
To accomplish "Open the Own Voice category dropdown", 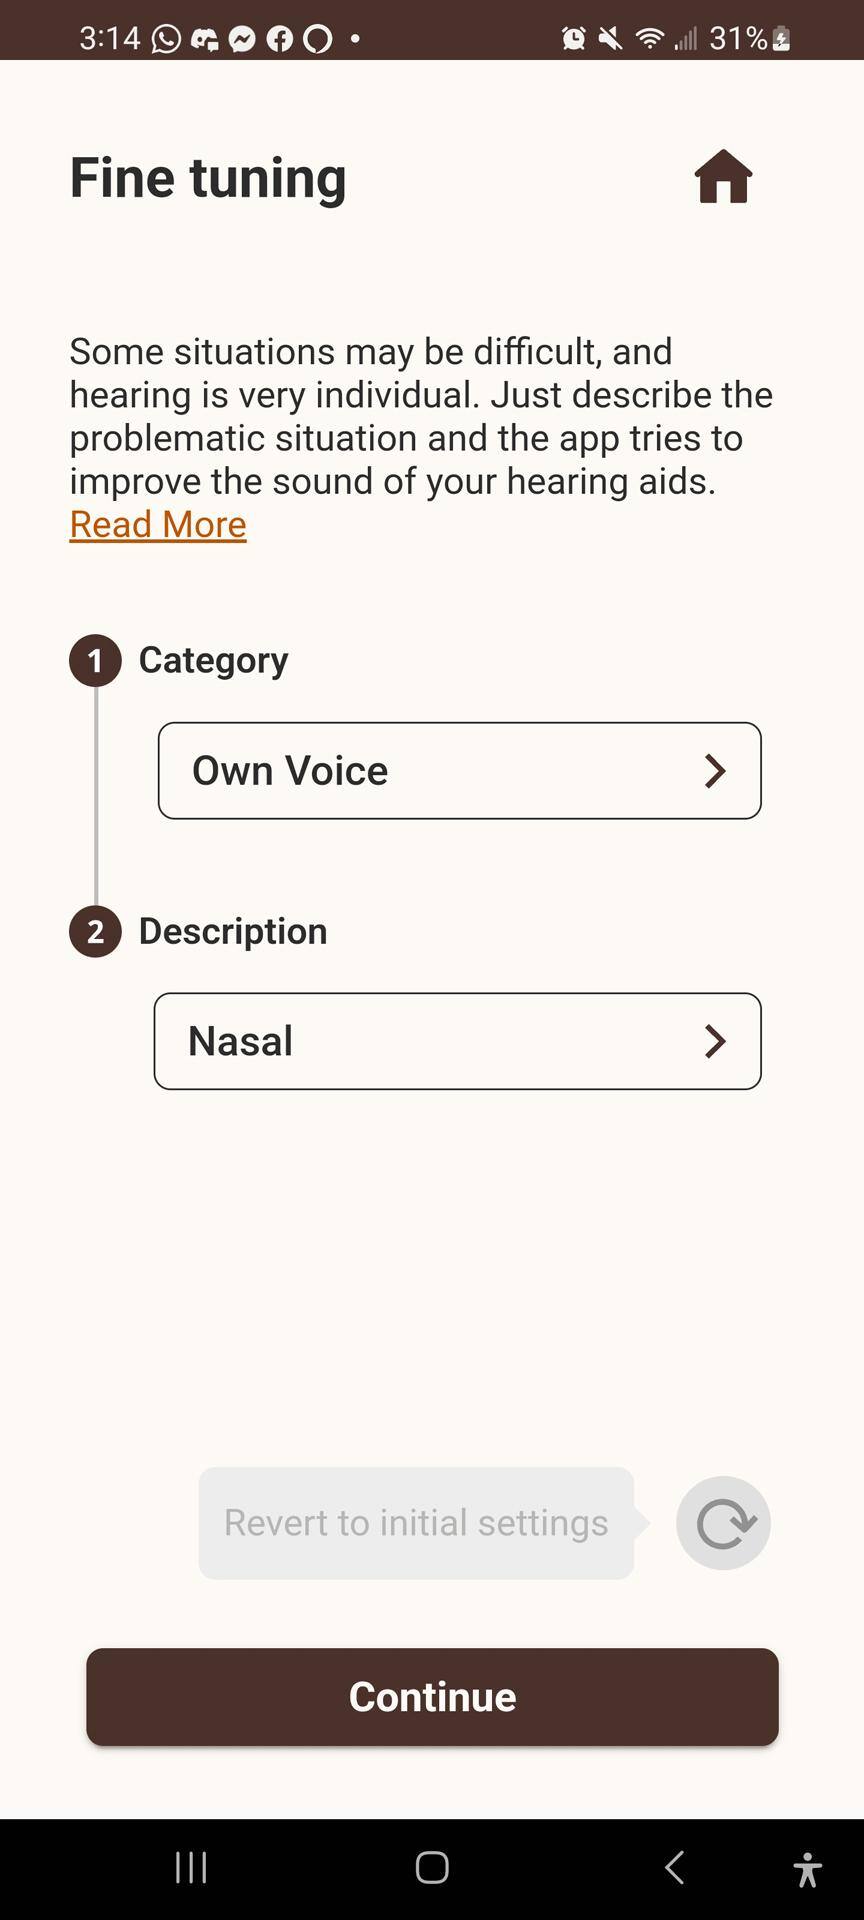I will (459, 770).
